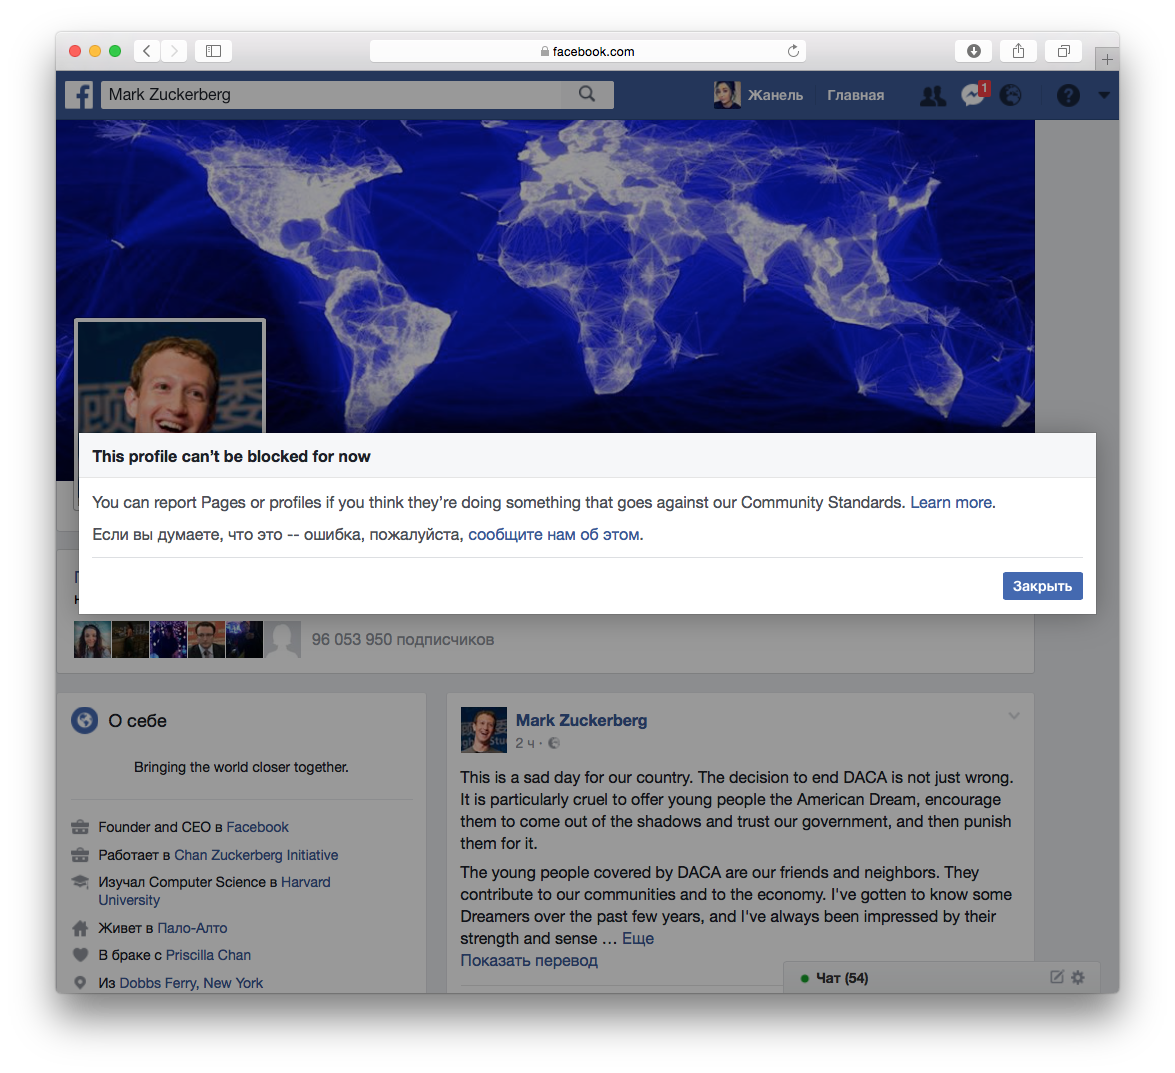Go forward with Safari's forward arrow
This screenshot has width=1175, height=1073.
pos(174,51)
